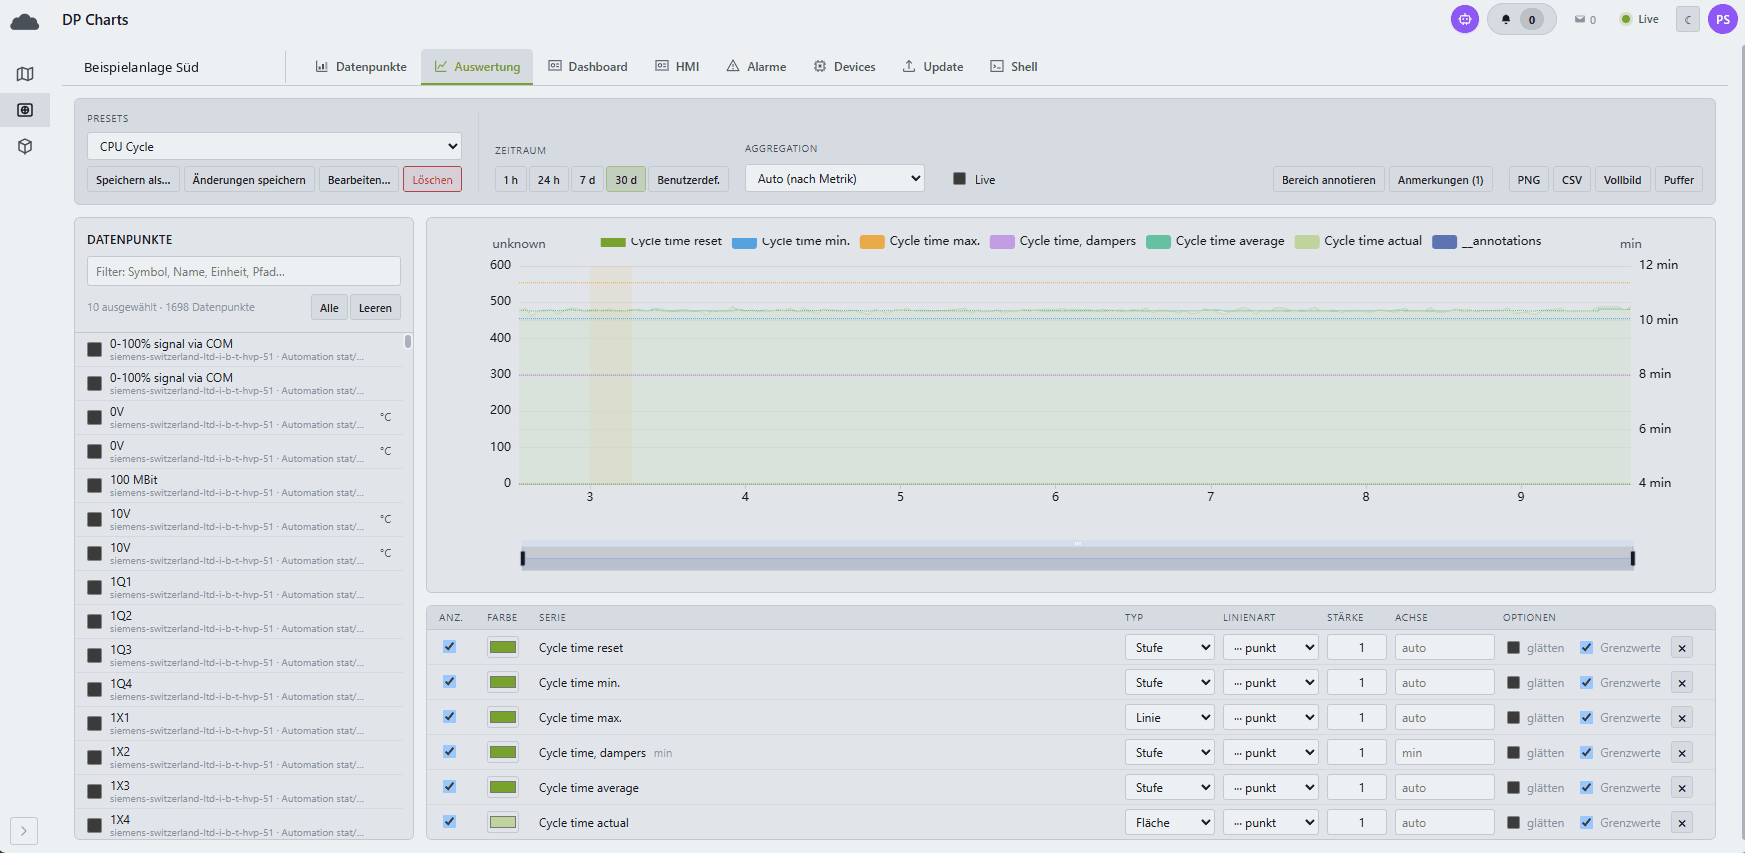Remove the Cycle time min. series
This screenshot has width=1745, height=853.
(x=1682, y=683)
